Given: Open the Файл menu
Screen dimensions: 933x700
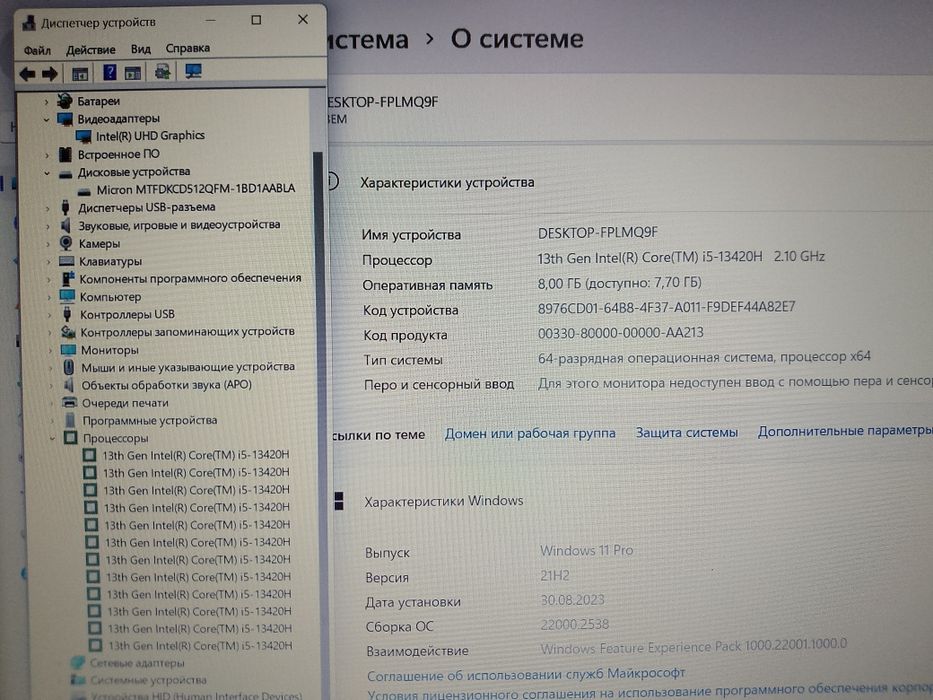Looking at the screenshot, I should (x=37, y=51).
